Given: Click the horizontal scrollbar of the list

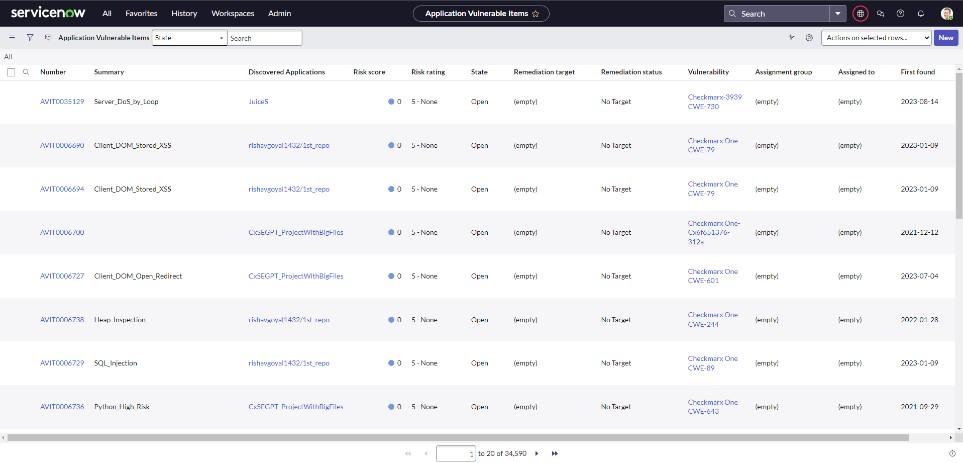Looking at the screenshot, I should point(458,437).
